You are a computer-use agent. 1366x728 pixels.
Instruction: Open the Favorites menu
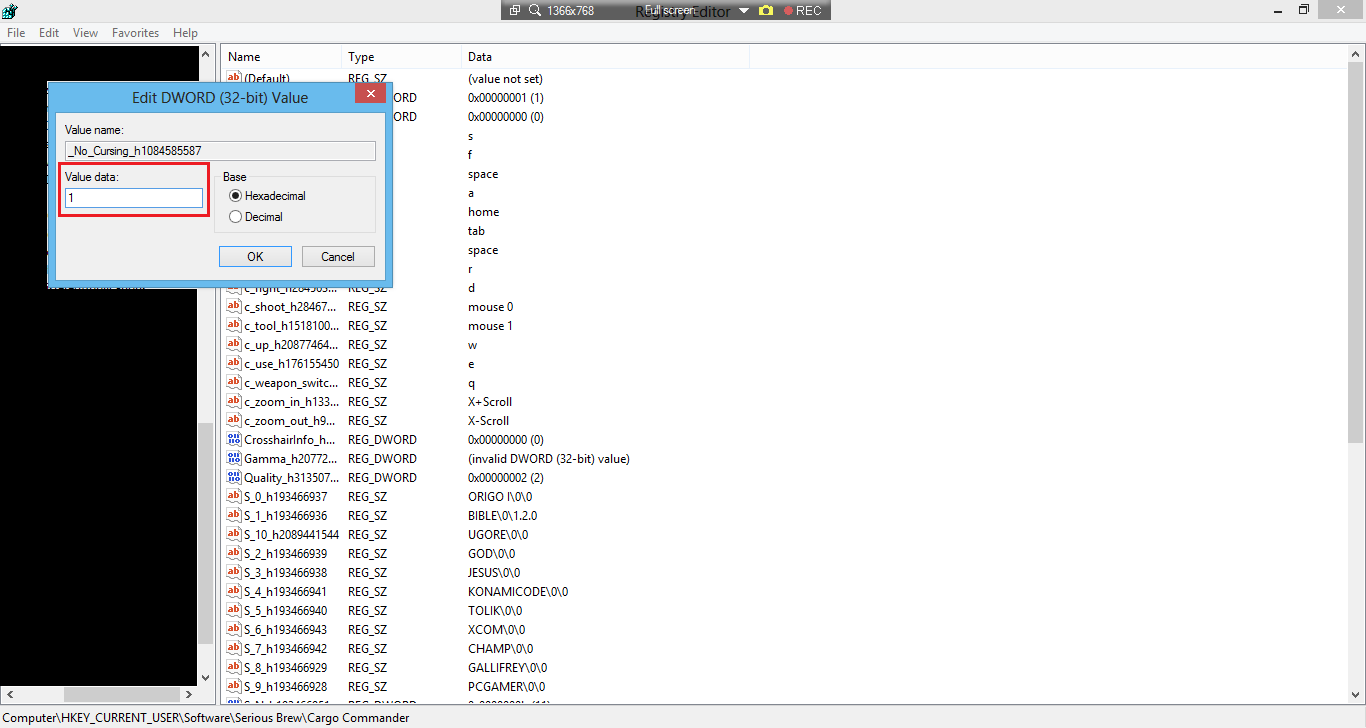coord(135,33)
